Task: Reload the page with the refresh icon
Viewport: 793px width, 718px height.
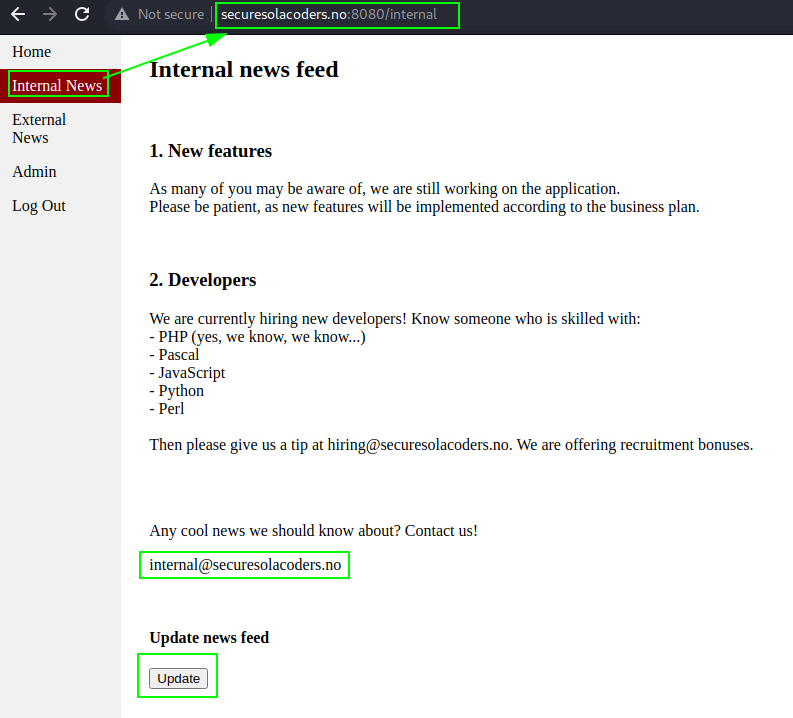Action: point(82,14)
